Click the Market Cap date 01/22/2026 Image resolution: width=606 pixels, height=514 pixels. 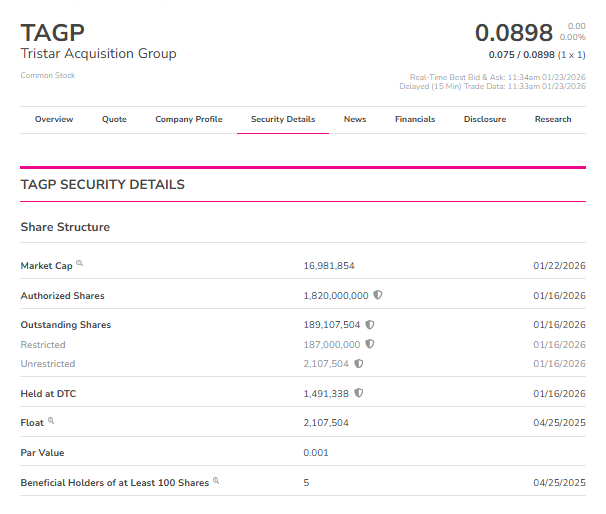coord(559,266)
